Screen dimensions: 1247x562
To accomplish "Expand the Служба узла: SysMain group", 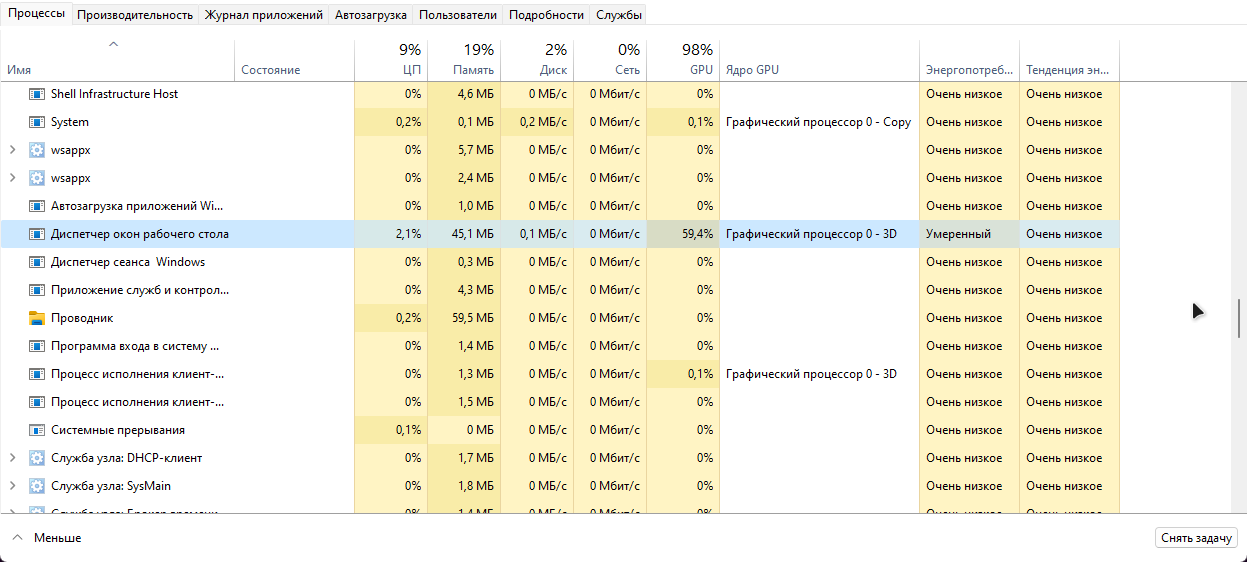I will pyautogui.click(x=12, y=486).
